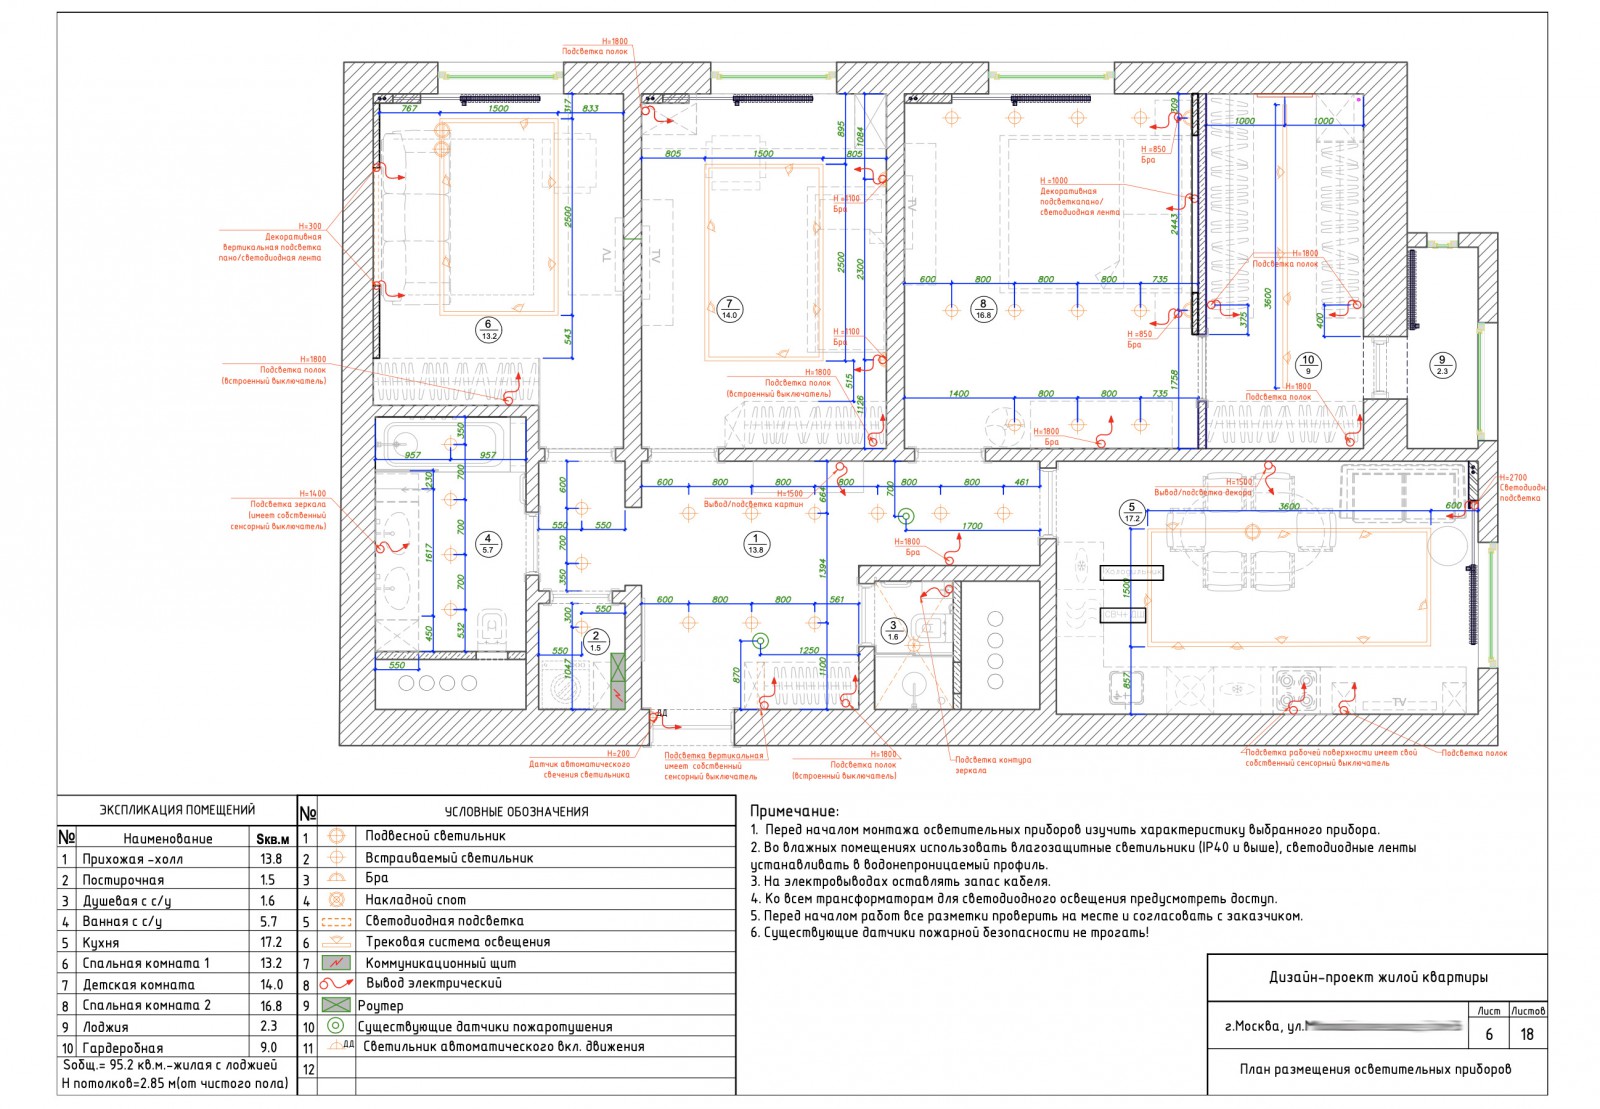Click the track lighting system legend symbol
This screenshot has height=1109, width=1600.
pyautogui.click(x=337, y=941)
